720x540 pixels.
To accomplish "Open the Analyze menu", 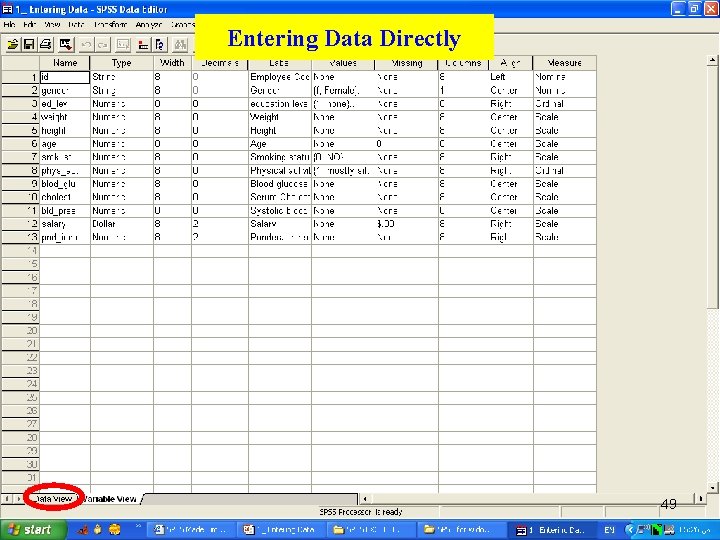I will point(149,24).
